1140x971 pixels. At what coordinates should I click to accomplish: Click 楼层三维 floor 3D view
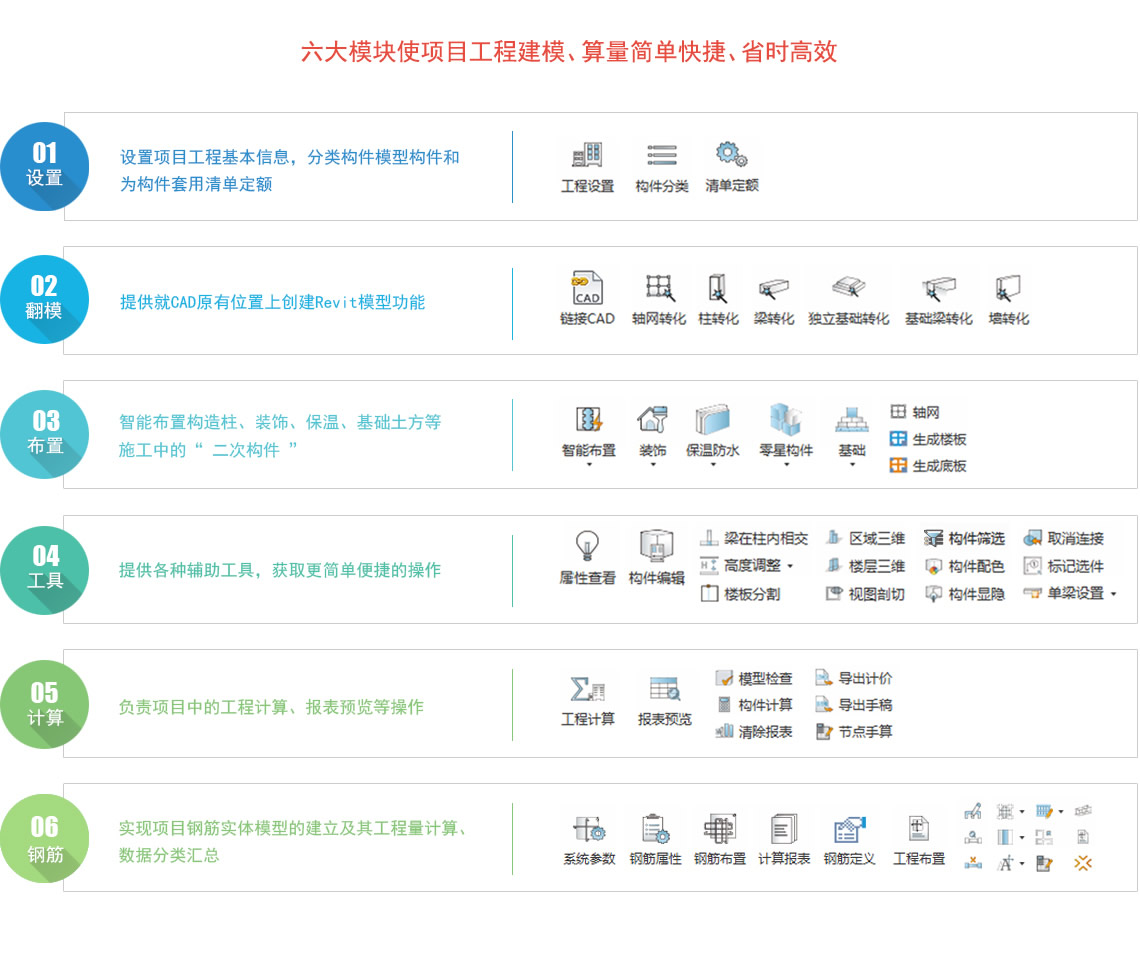coord(865,565)
